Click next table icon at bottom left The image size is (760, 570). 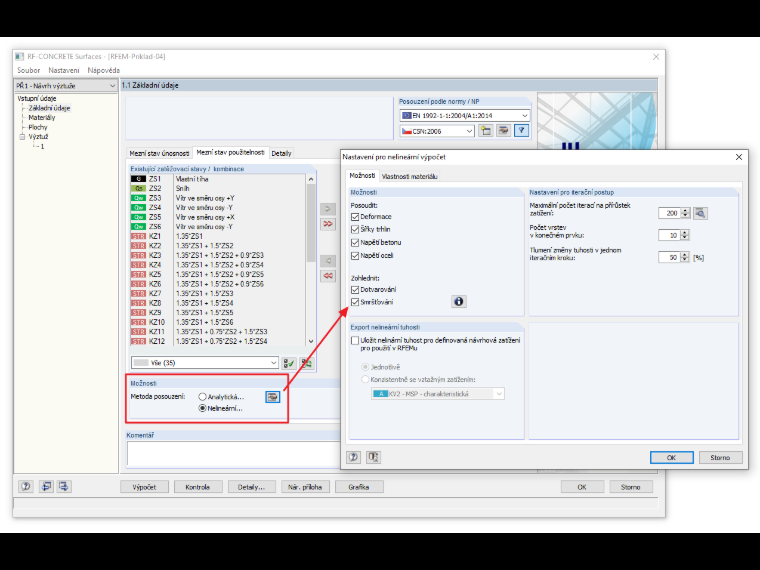(63, 486)
